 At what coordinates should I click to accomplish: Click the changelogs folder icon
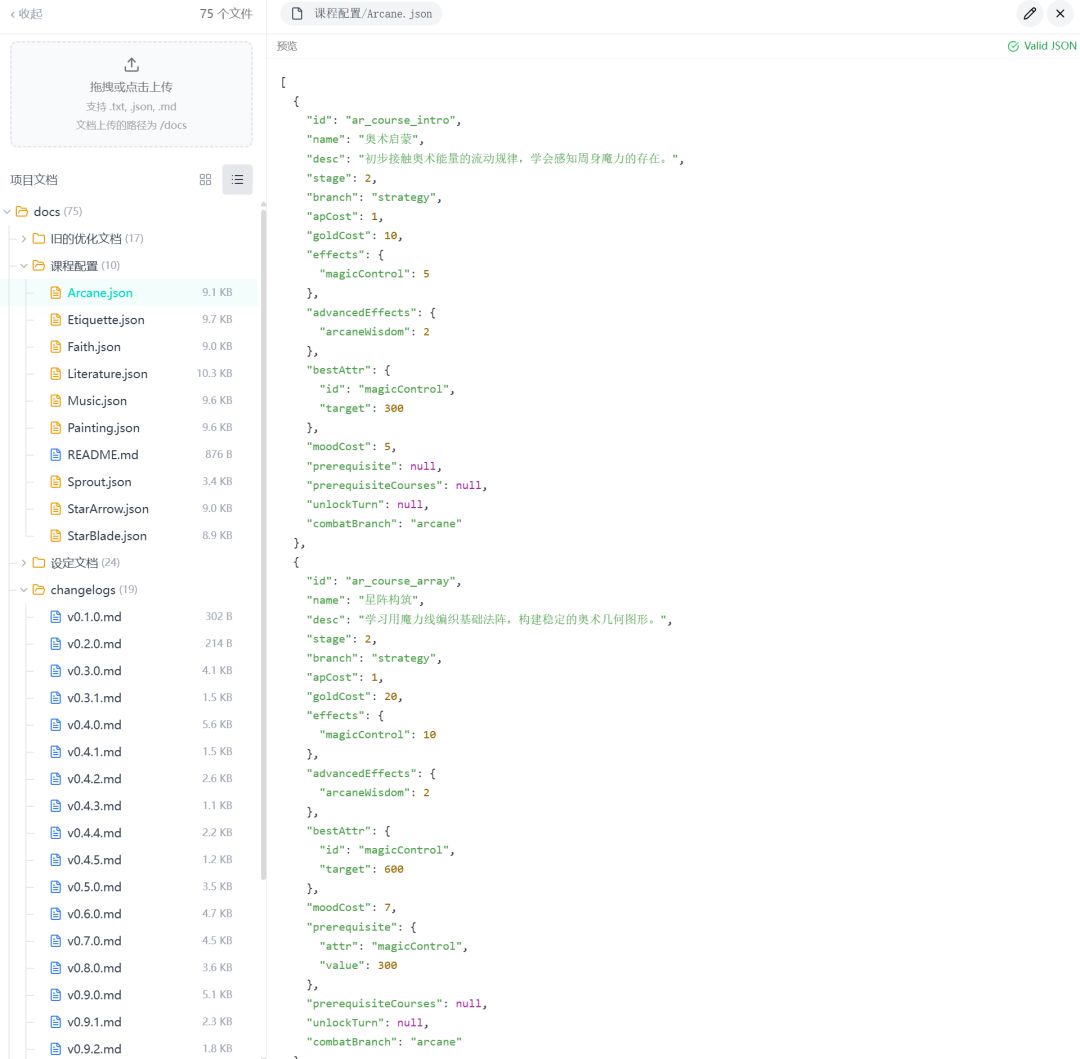[x=39, y=589]
